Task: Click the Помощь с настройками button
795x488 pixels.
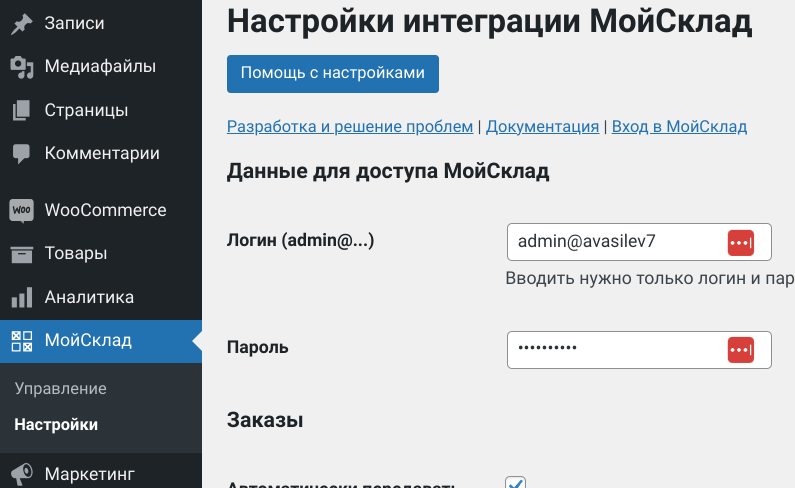Action: click(x=333, y=74)
